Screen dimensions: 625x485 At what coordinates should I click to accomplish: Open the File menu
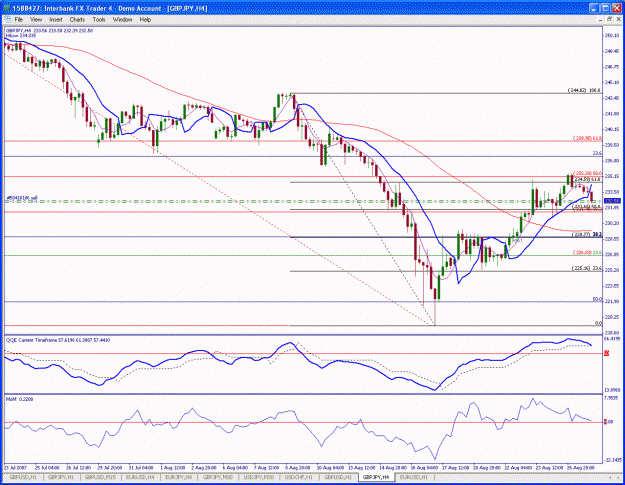[19, 20]
